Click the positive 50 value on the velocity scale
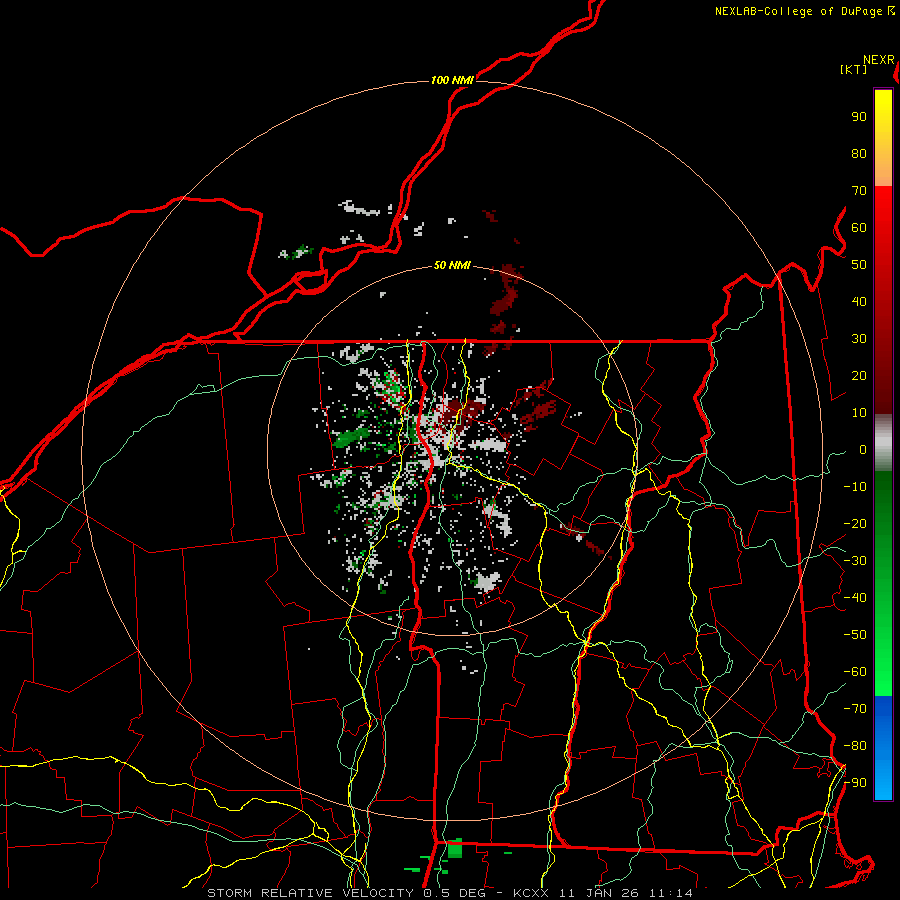 859,265
